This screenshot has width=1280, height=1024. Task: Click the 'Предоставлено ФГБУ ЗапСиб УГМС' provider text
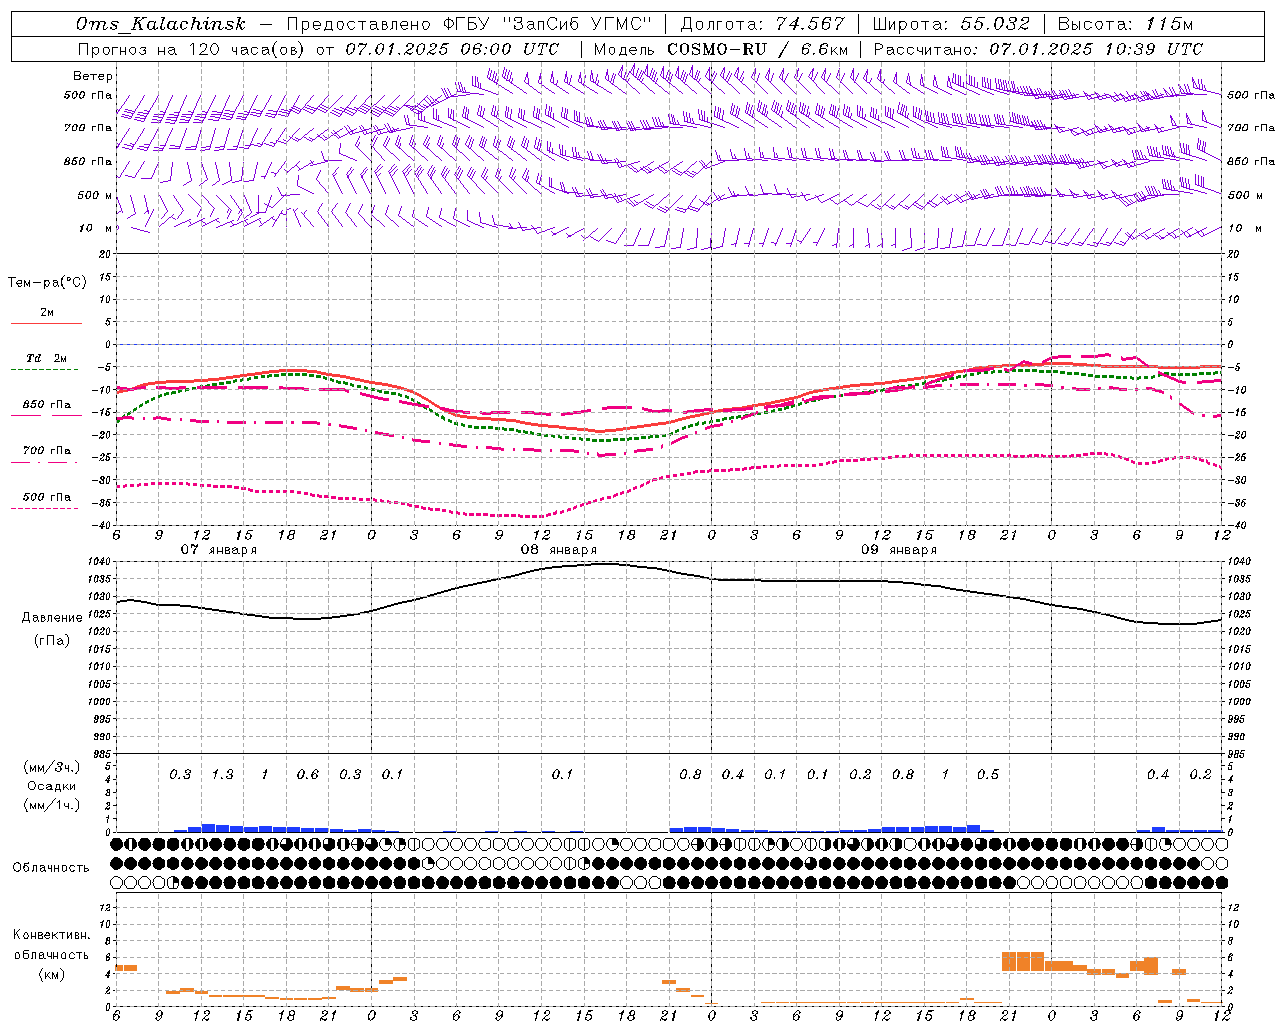point(469,24)
